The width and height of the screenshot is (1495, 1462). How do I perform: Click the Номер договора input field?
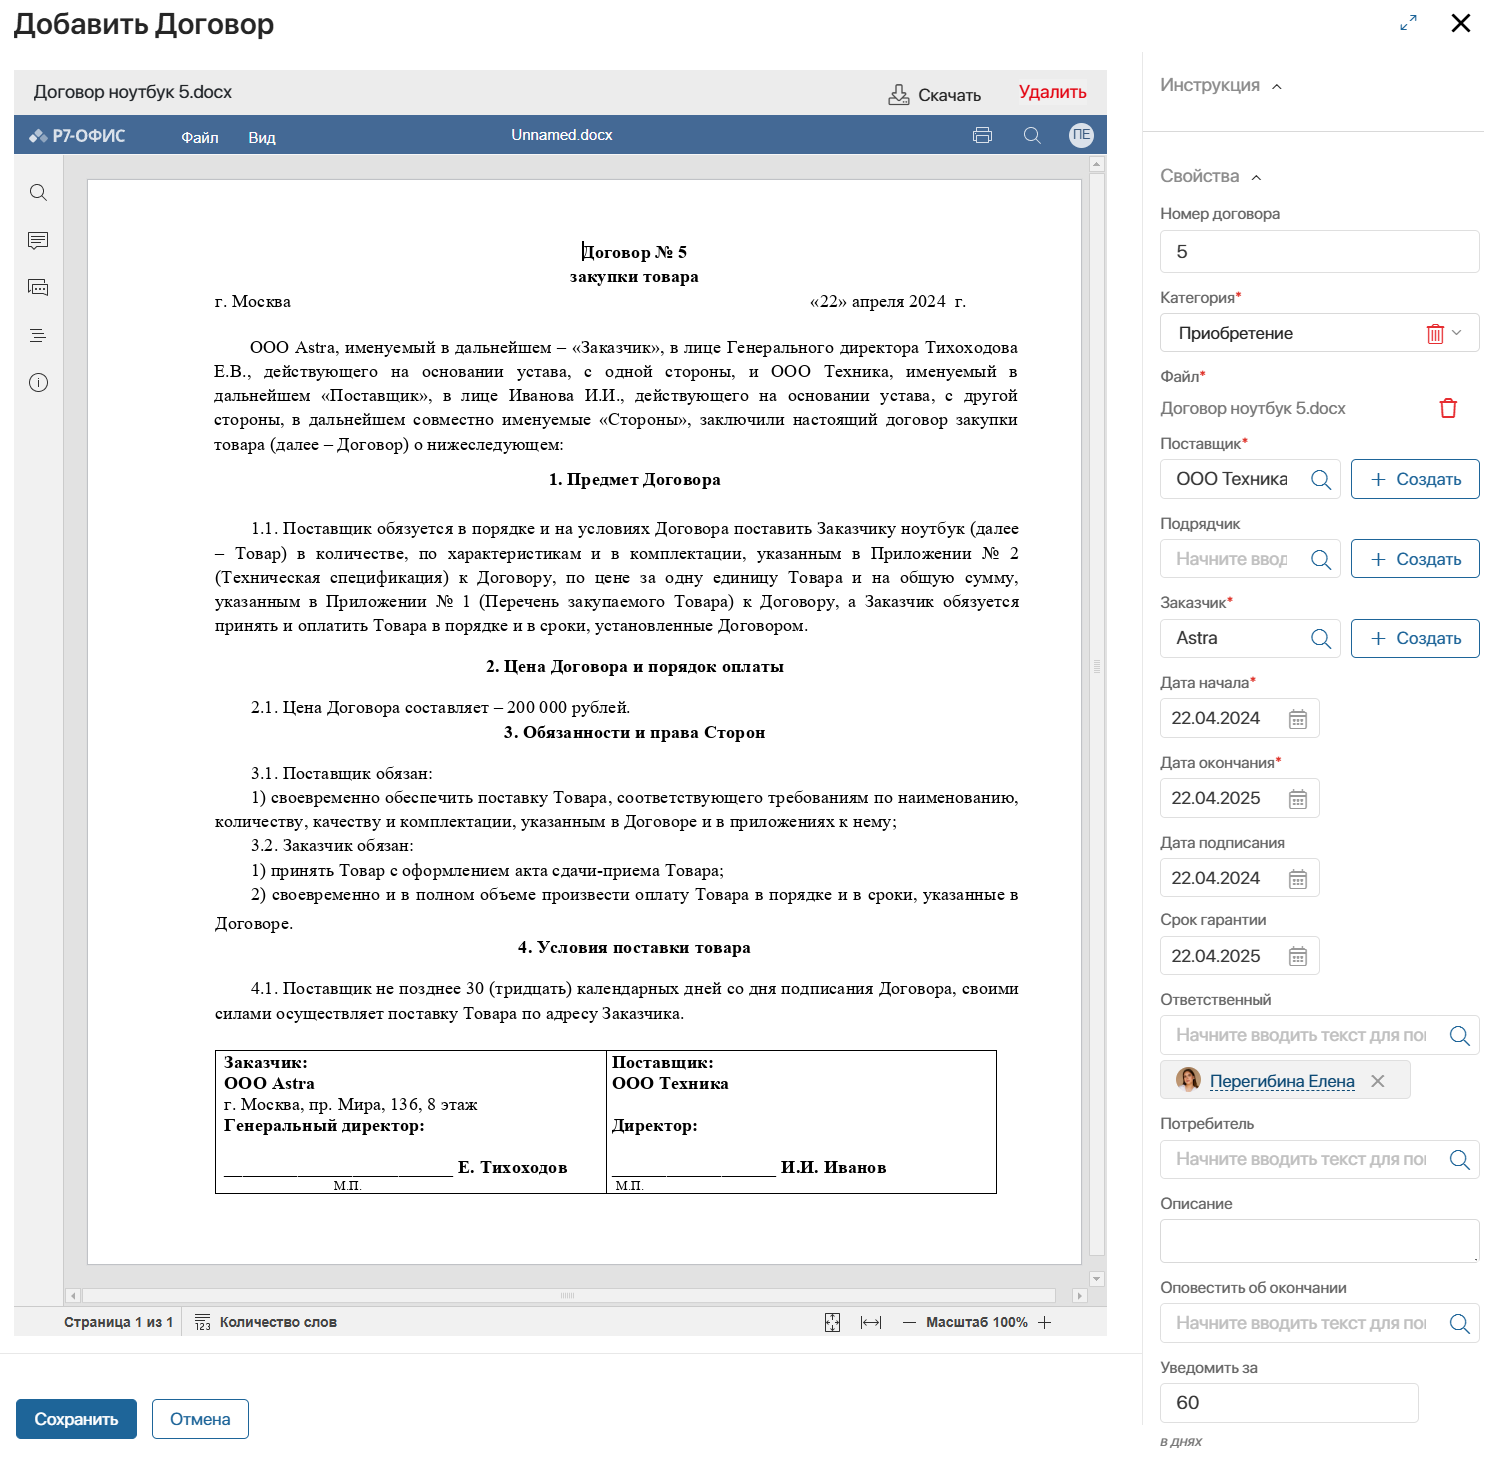tap(1319, 252)
